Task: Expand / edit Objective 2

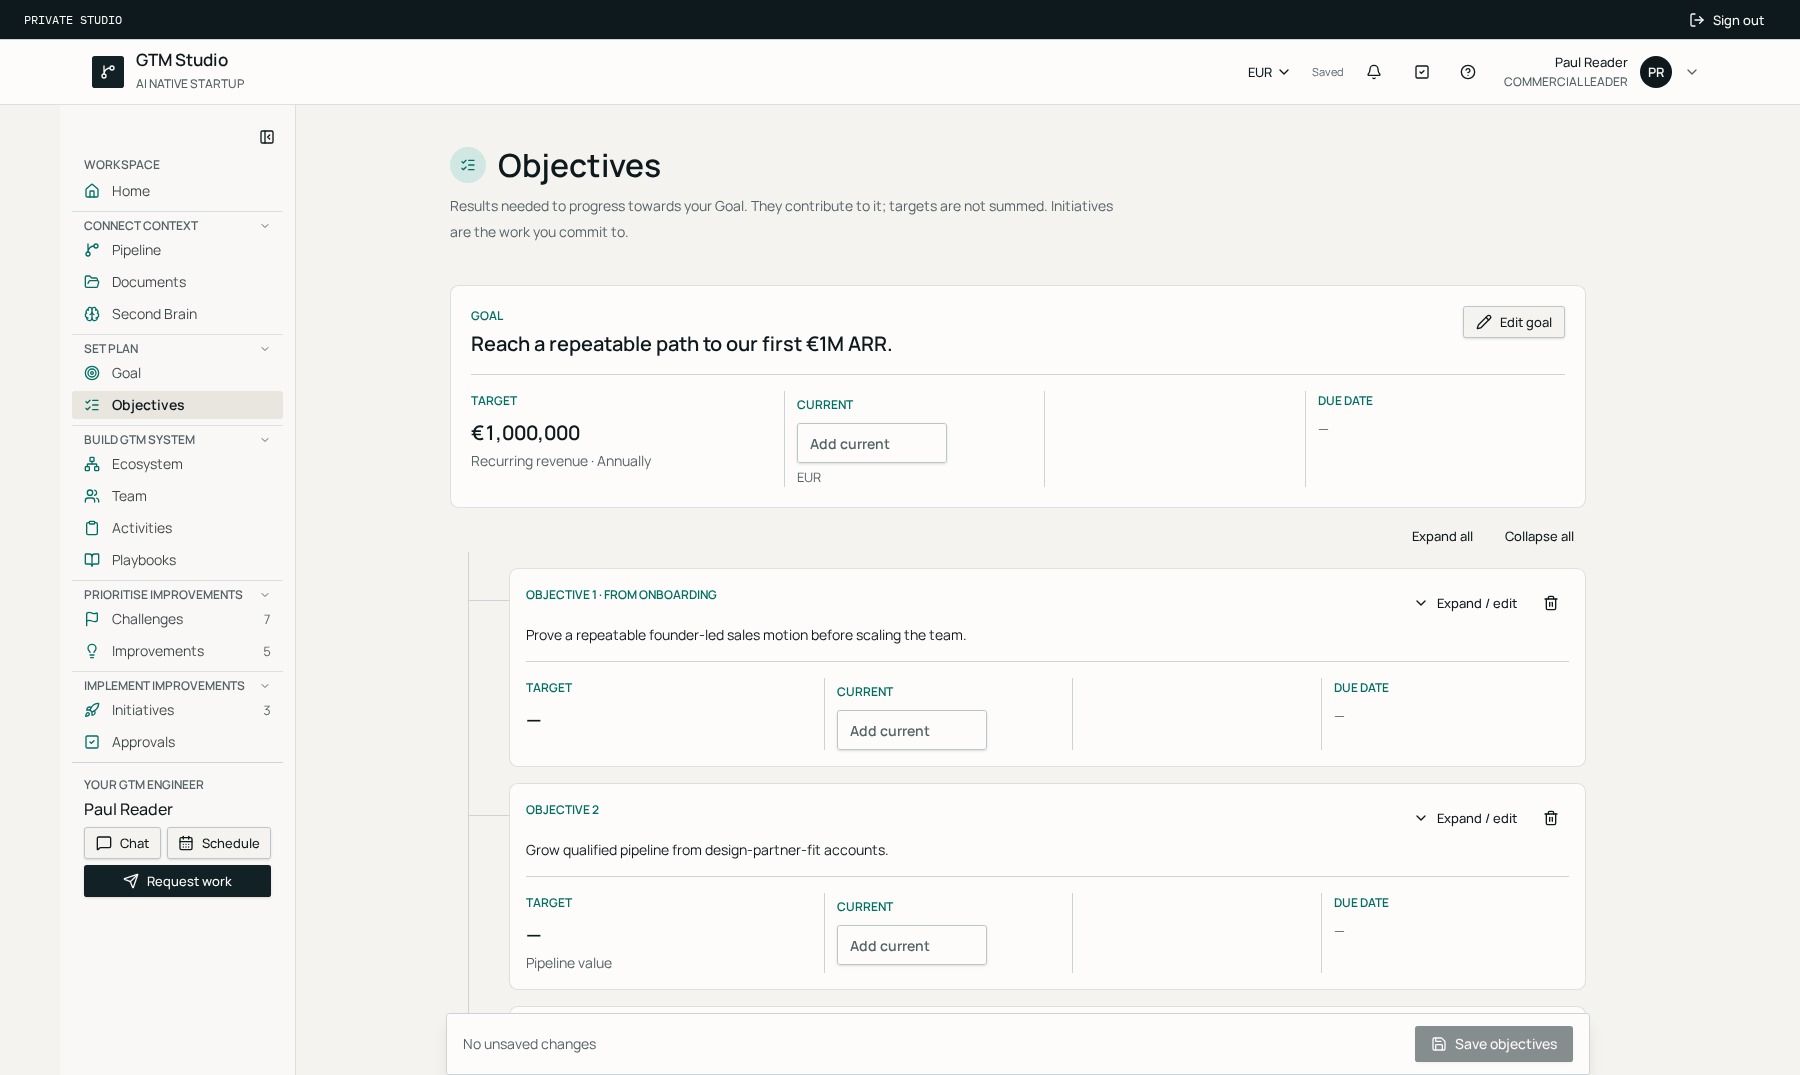Action: point(1466,818)
